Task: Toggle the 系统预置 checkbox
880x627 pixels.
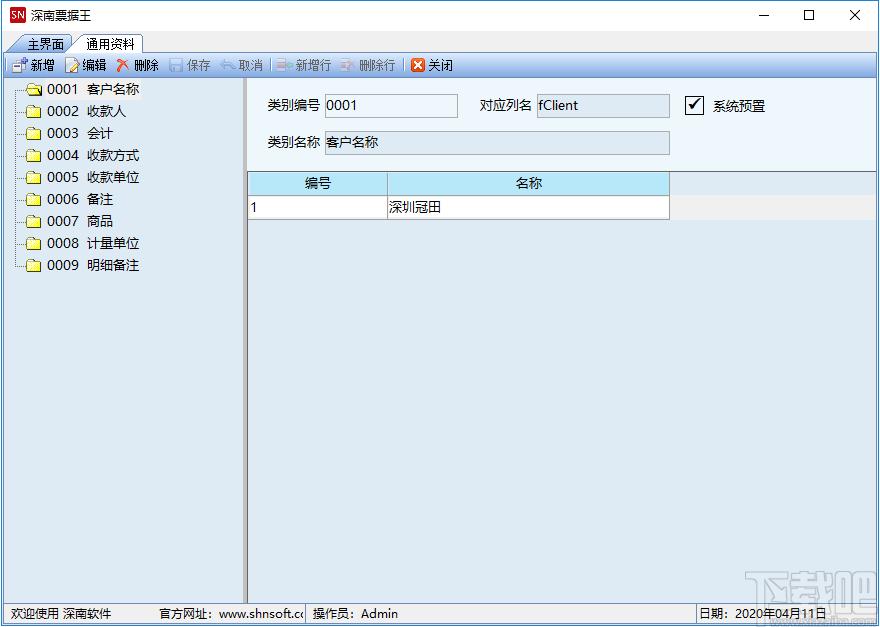Action: (694, 105)
